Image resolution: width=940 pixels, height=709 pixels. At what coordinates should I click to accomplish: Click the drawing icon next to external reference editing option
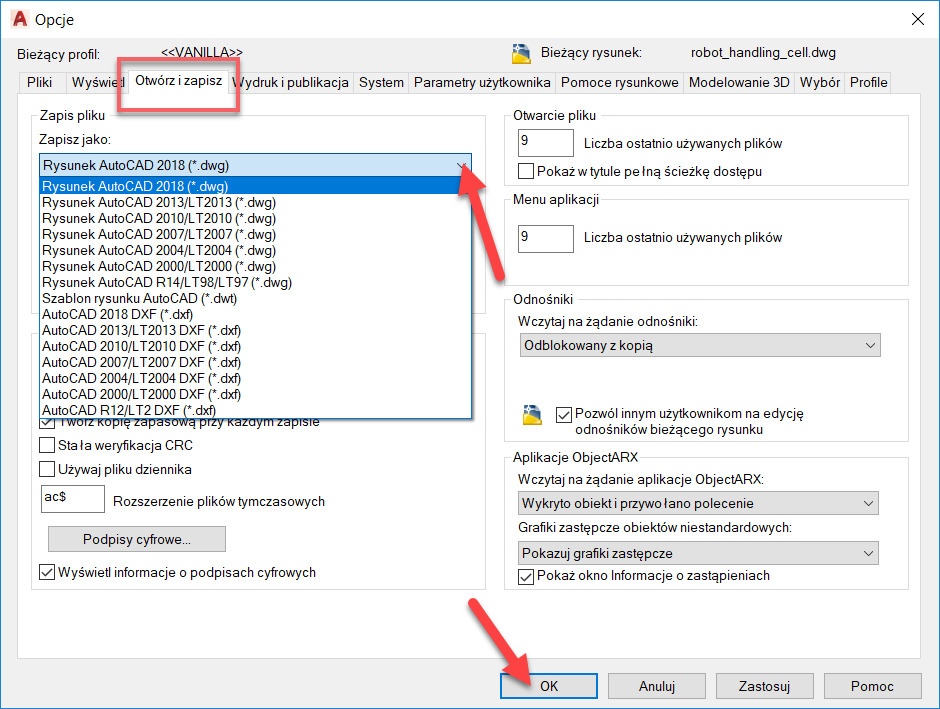[x=533, y=414]
